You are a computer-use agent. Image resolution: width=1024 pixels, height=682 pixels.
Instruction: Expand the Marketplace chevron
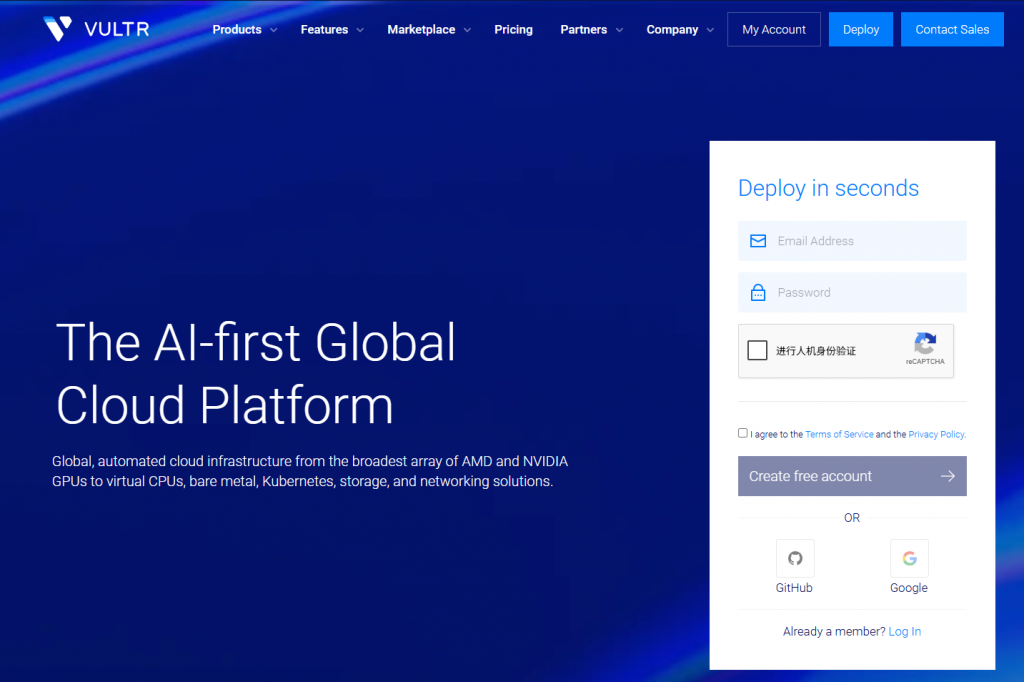[x=467, y=30]
